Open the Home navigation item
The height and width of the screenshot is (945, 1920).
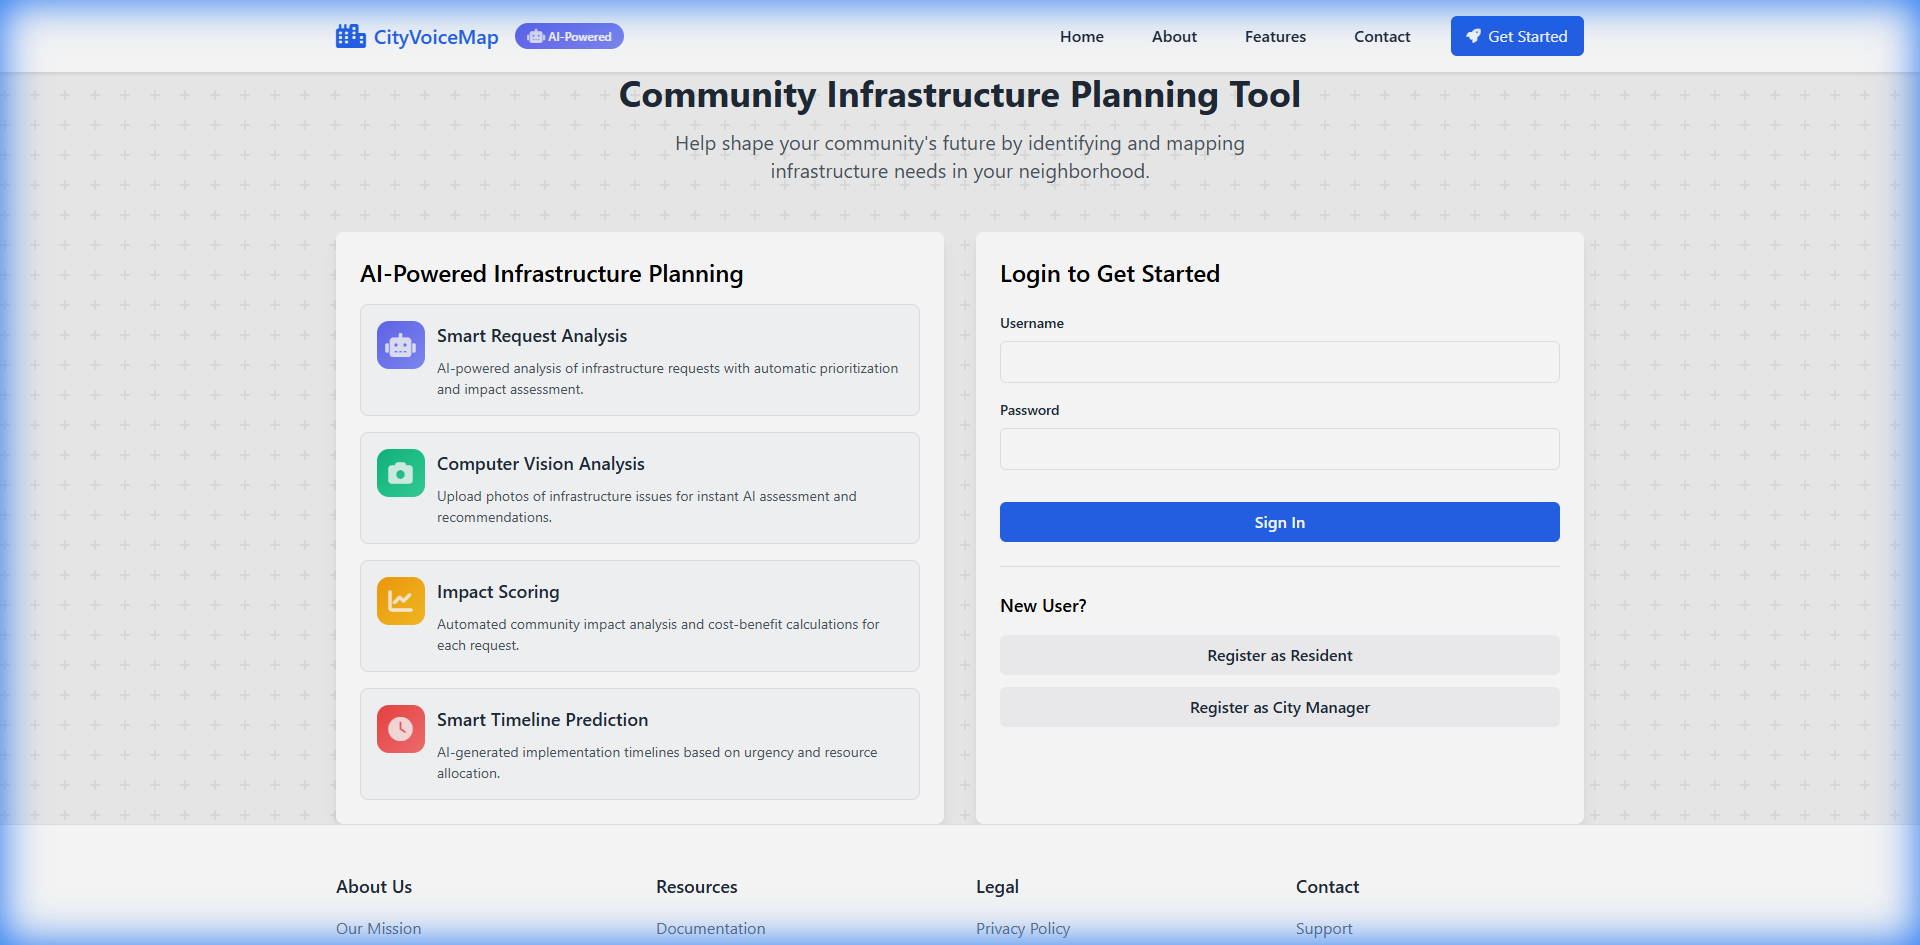click(x=1081, y=37)
